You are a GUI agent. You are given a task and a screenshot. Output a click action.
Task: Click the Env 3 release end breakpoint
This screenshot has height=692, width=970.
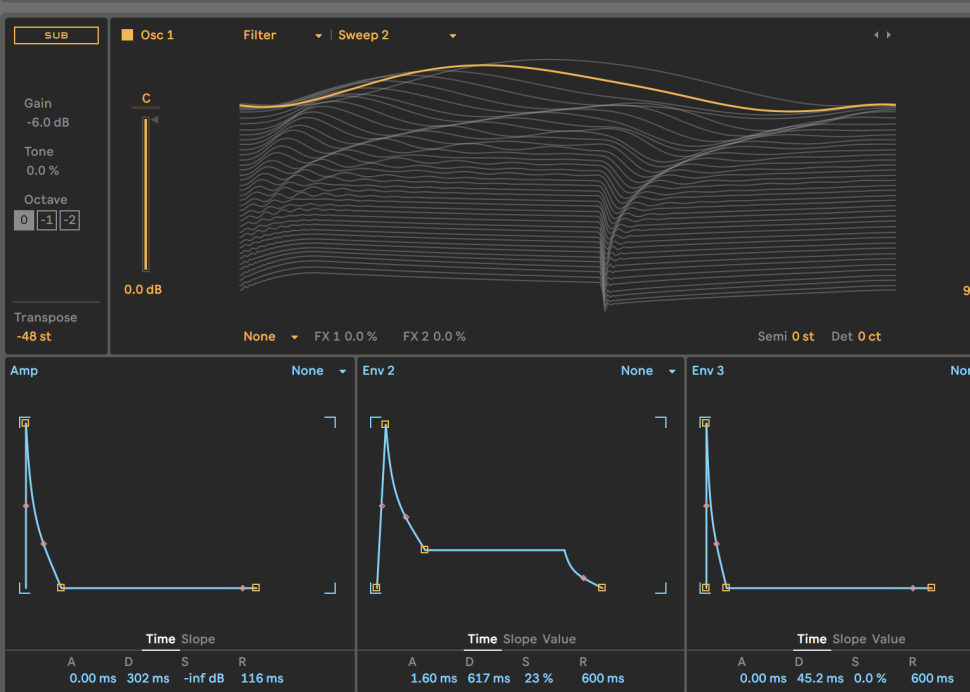tap(931, 588)
